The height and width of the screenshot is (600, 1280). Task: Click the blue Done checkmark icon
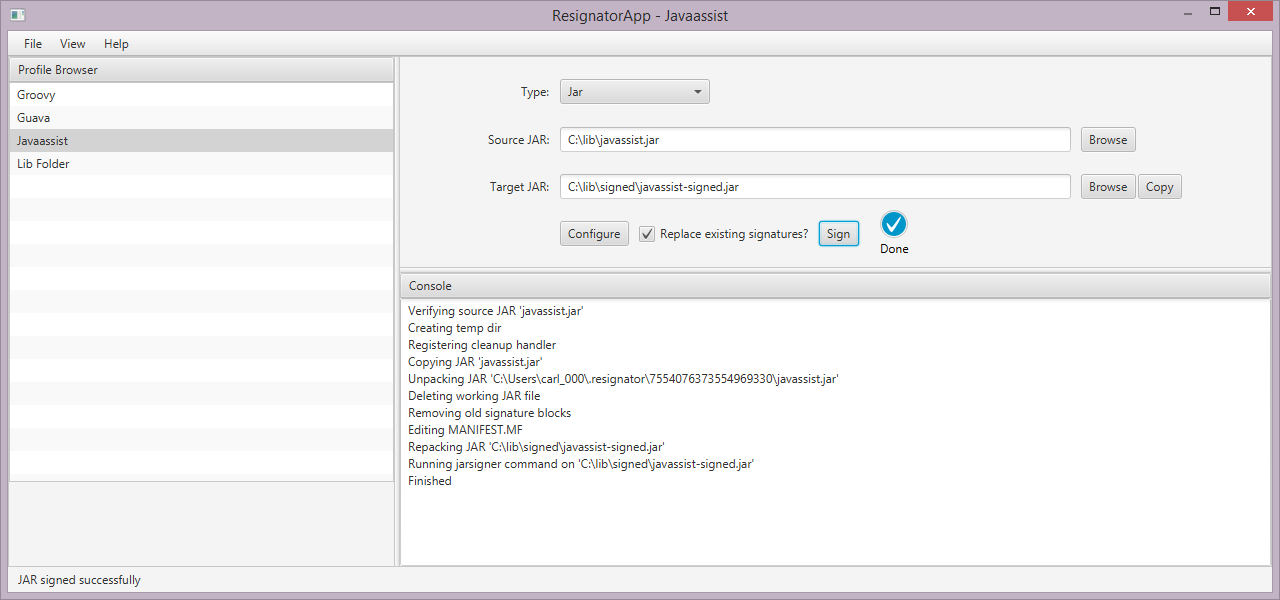(x=894, y=225)
